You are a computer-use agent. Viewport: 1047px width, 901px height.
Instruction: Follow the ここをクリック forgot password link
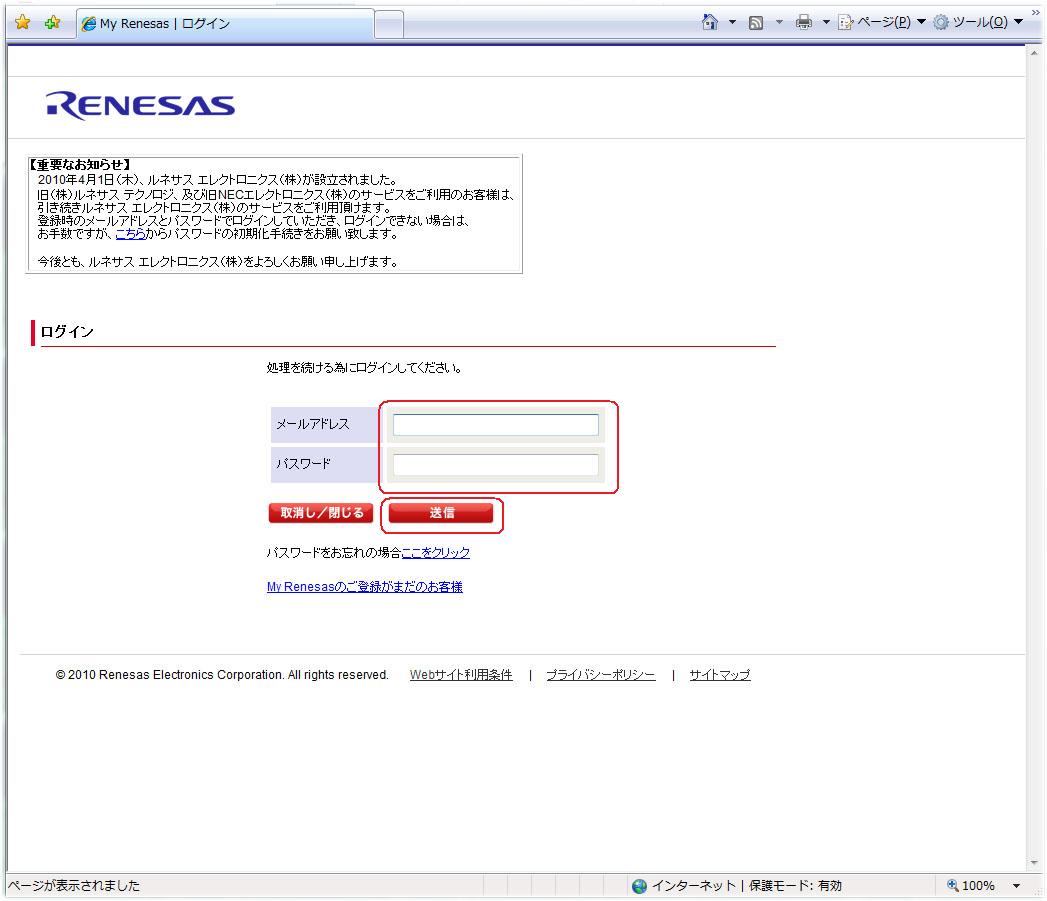coord(435,552)
